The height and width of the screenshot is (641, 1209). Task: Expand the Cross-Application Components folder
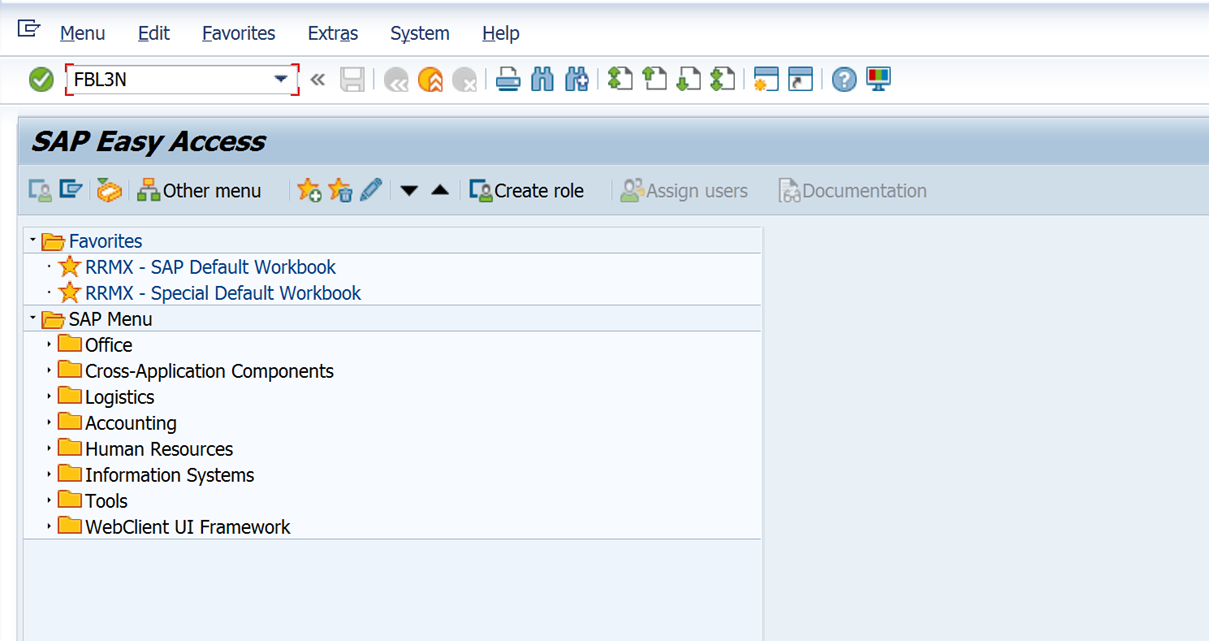50,370
